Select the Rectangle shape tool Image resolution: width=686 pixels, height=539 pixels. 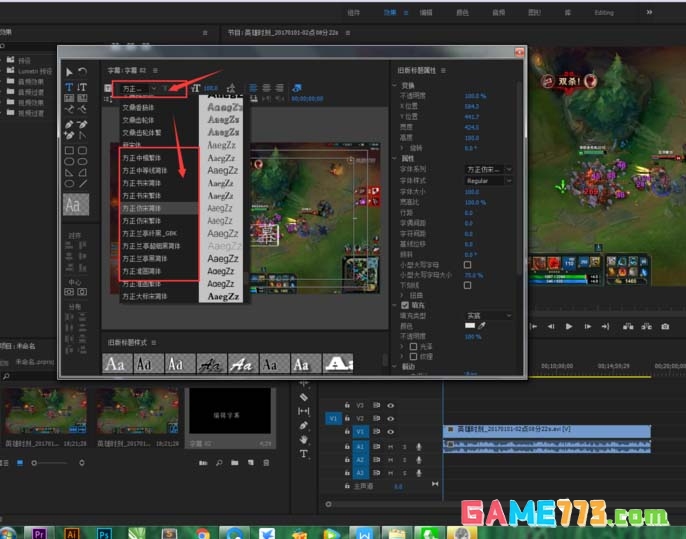tap(69, 150)
